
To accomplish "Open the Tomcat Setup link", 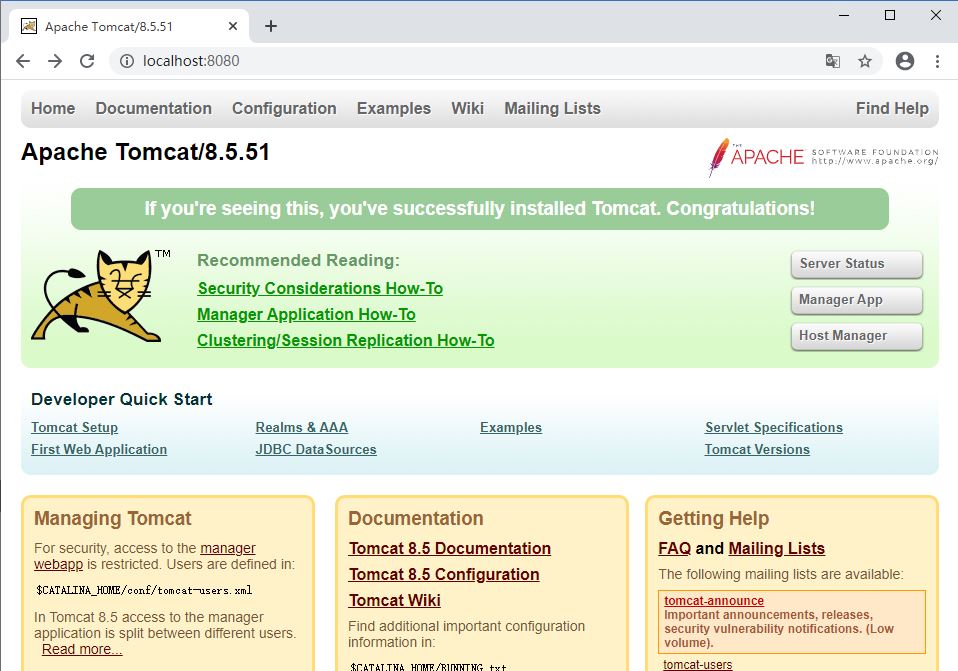I will click(x=75, y=428).
